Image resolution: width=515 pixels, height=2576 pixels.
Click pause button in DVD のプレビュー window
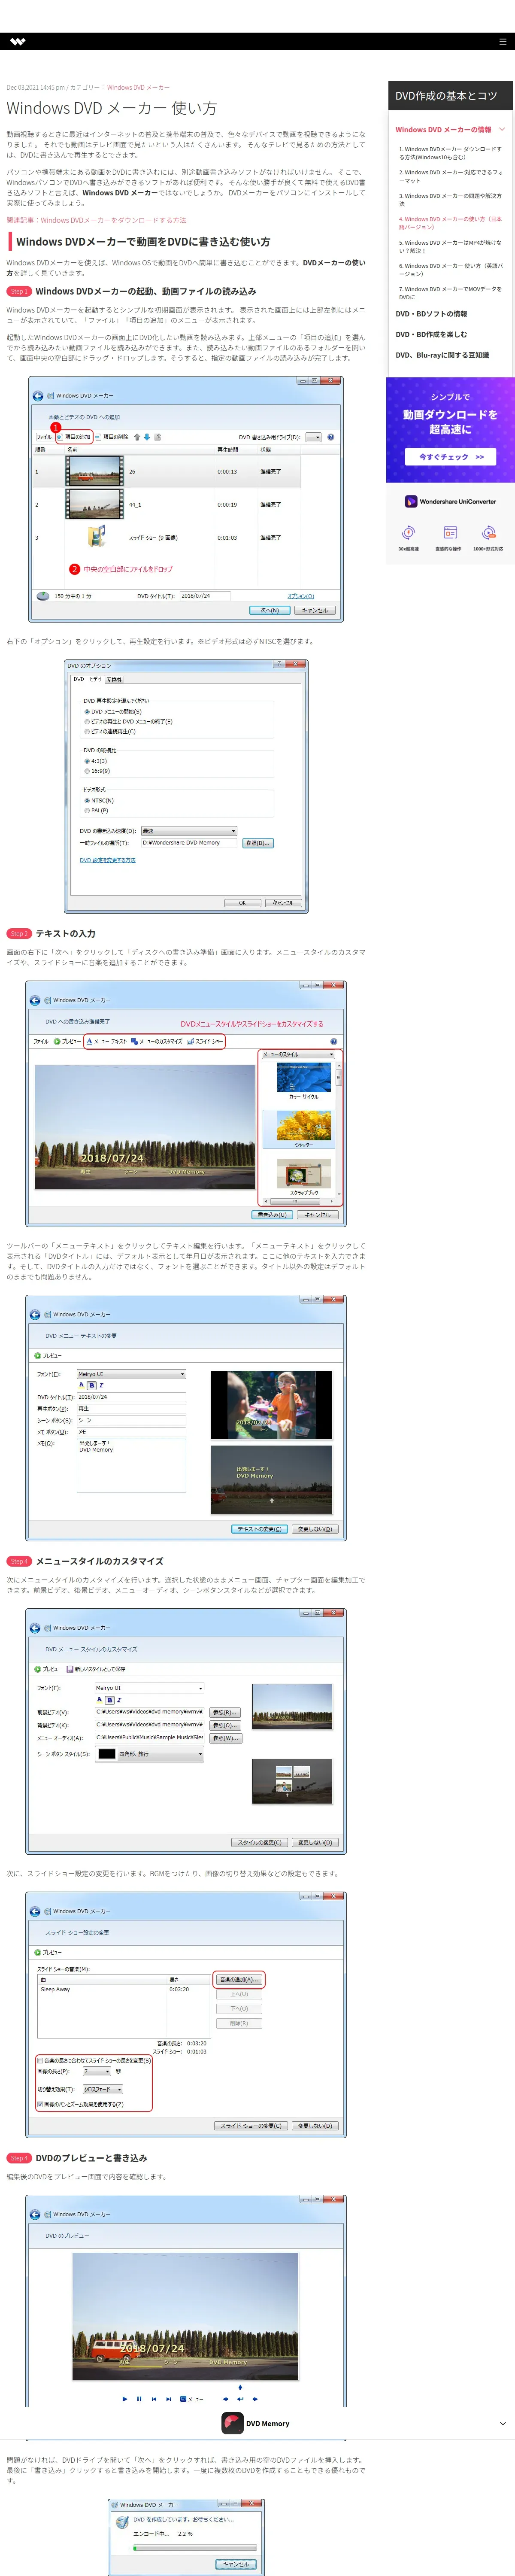[139, 2399]
